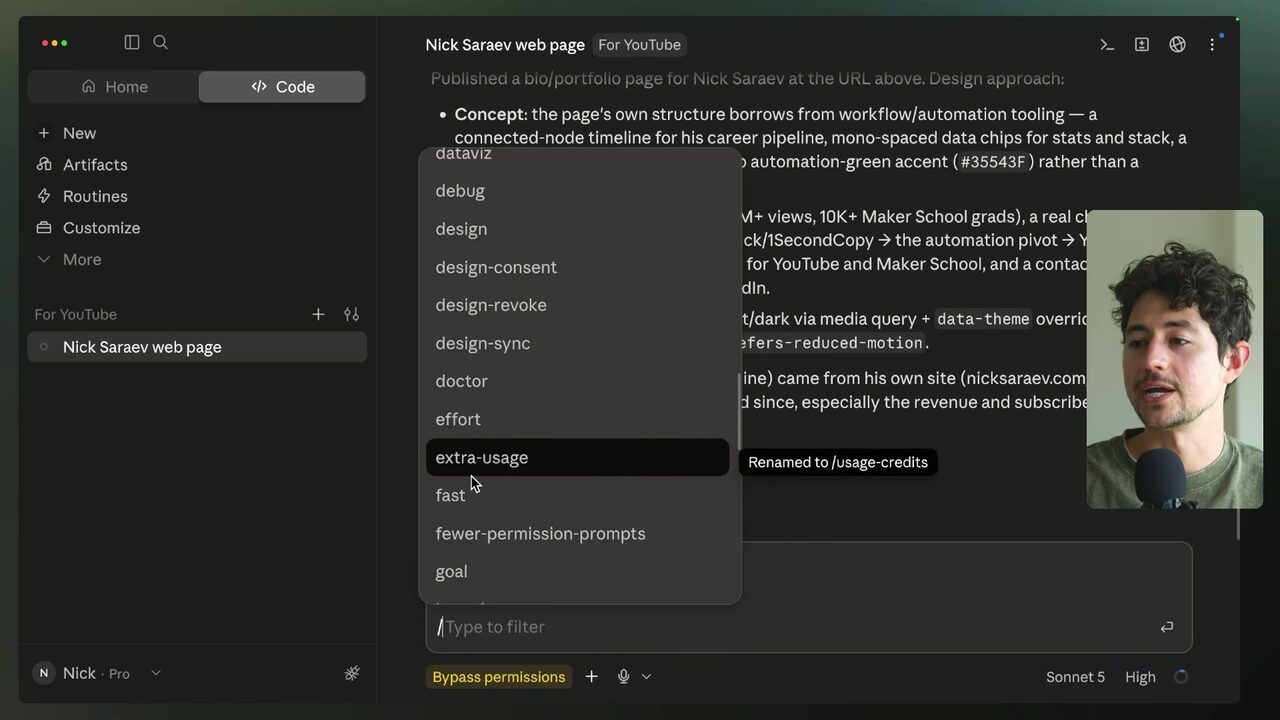The image size is (1280, 720).
Task: Change the High effort level selector
Action: (x=1140, y=677)
